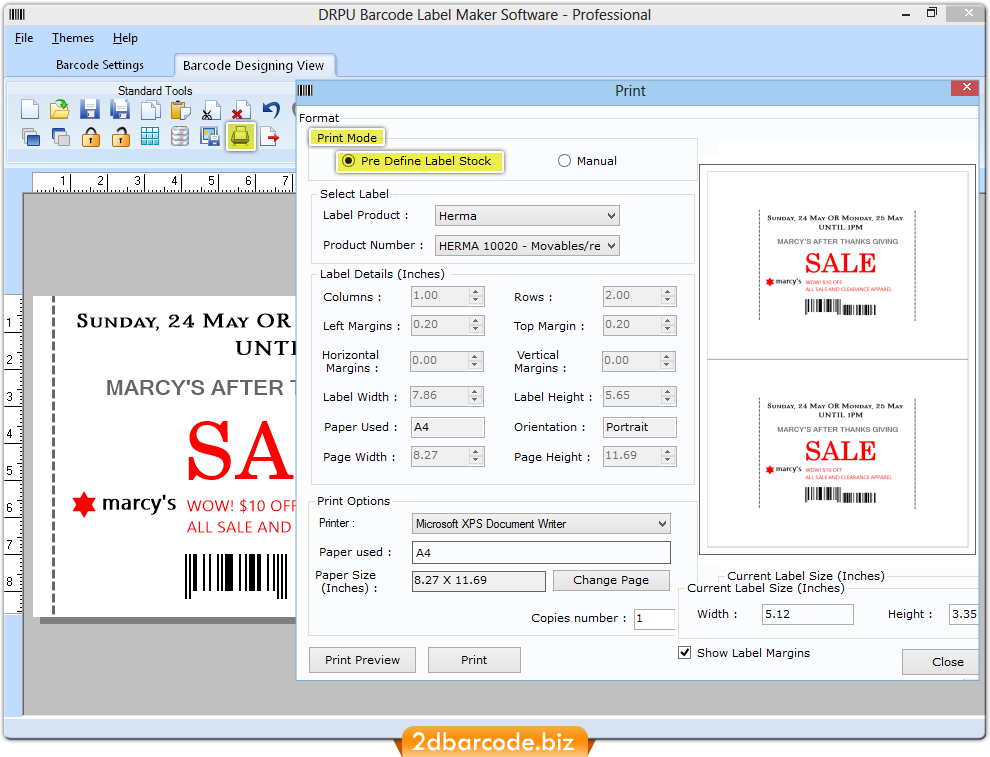The image size is (990, 757).
Task: Click the Save All double-floppy icon
Action: [x=120, y=110]
